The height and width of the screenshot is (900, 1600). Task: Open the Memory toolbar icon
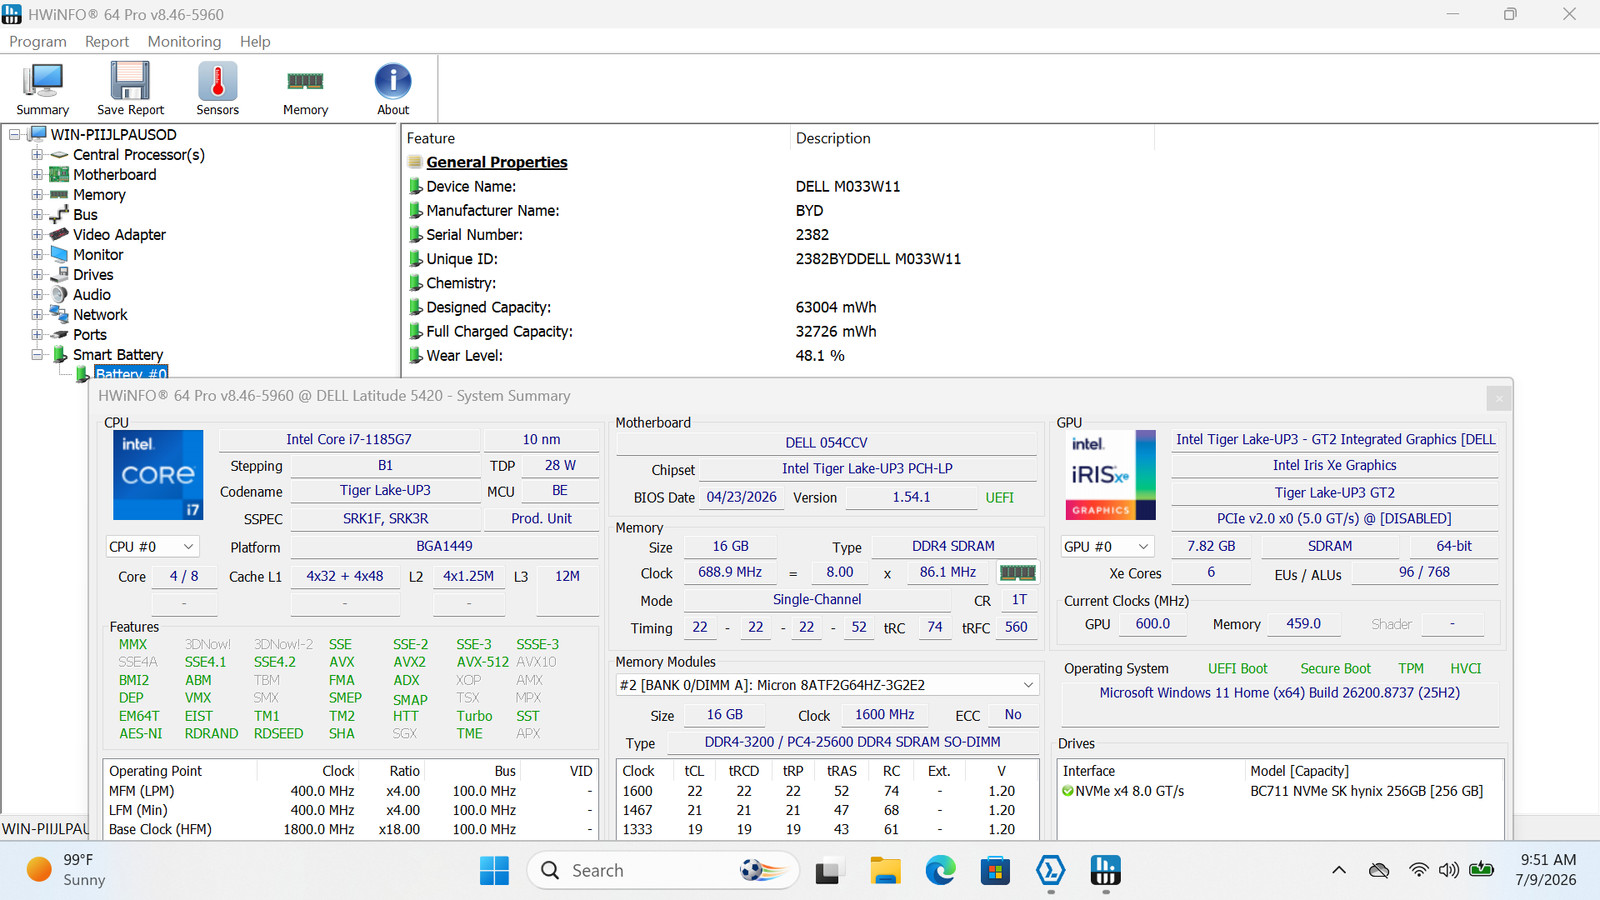pyautogui.click(x=305, y=89)
